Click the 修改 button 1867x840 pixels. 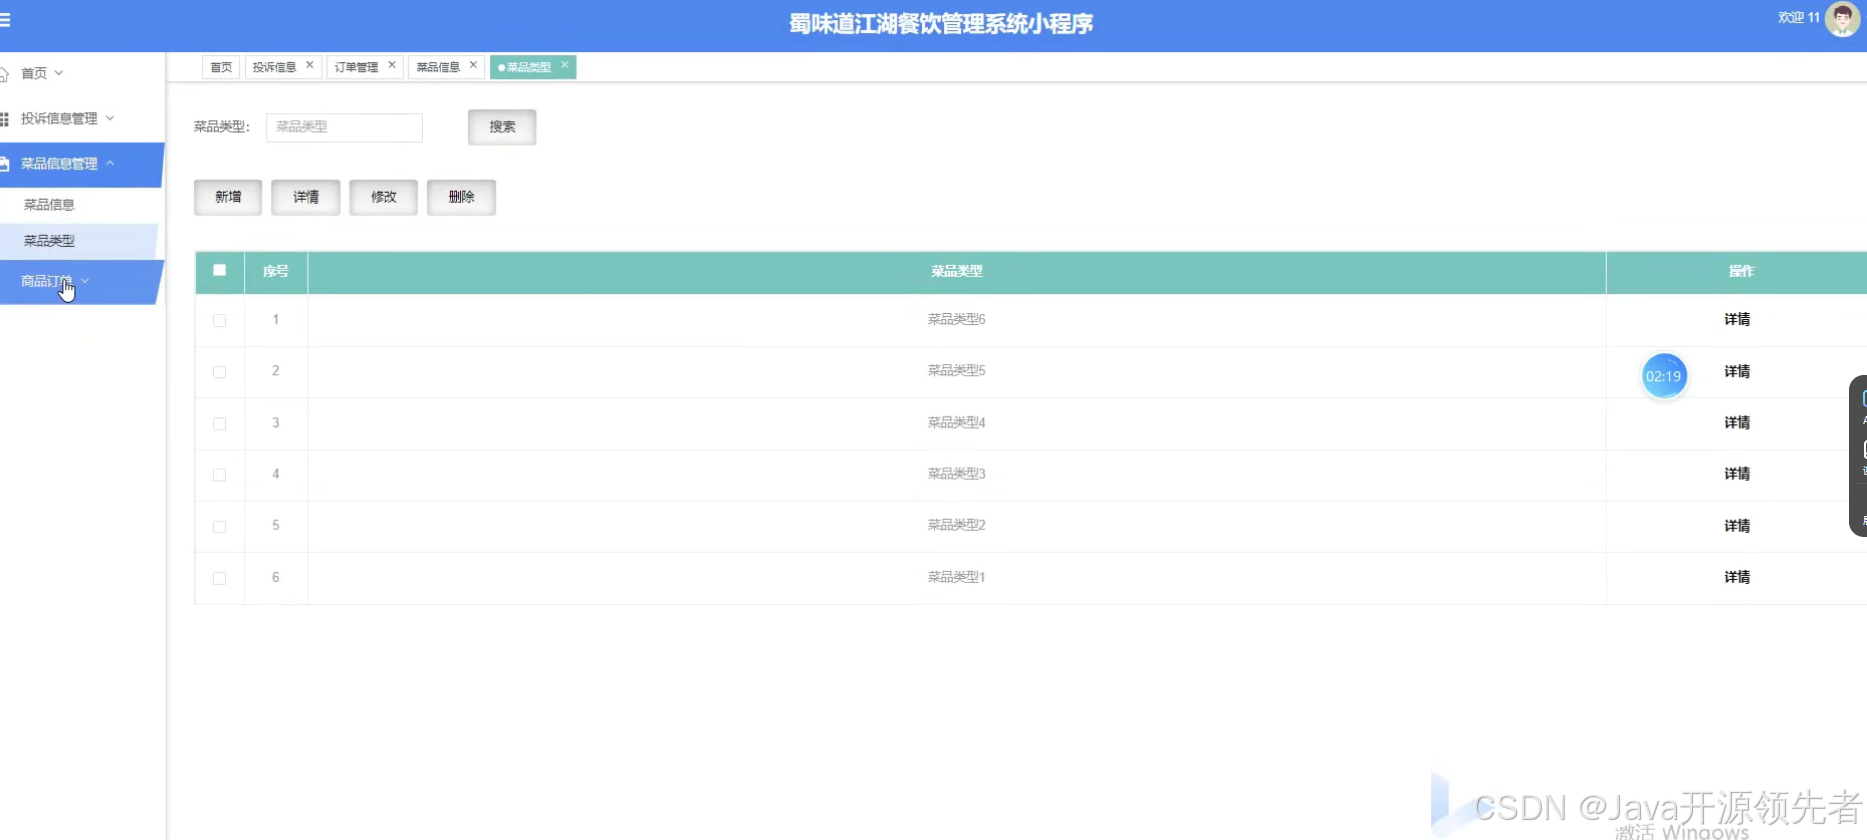coord(384,197)
